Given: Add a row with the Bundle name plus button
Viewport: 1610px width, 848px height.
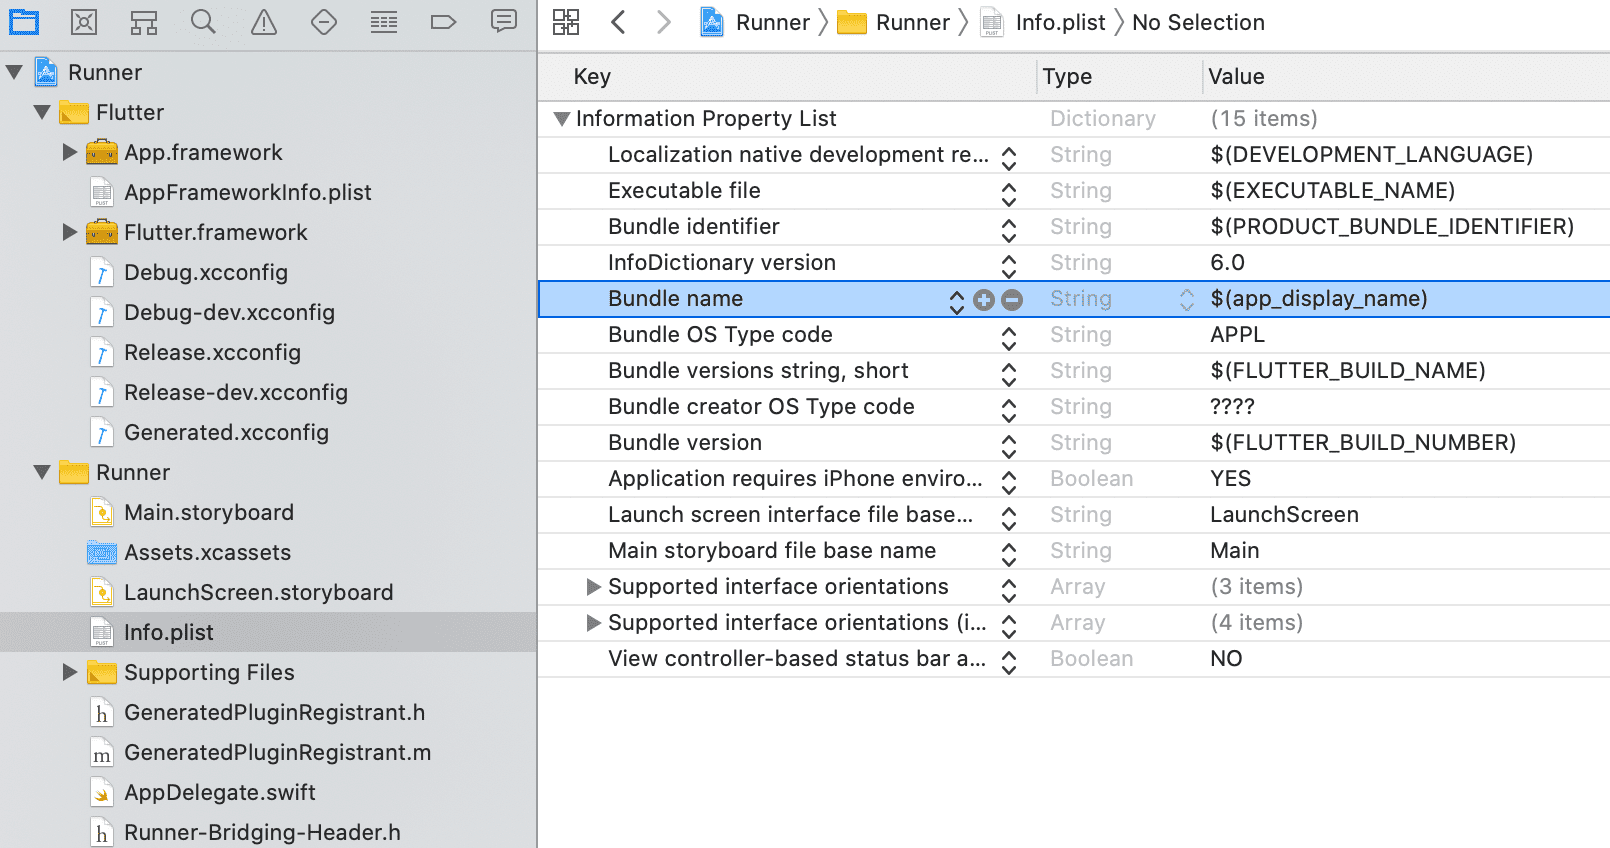Looking at the screenshot, I should point(984,300).
